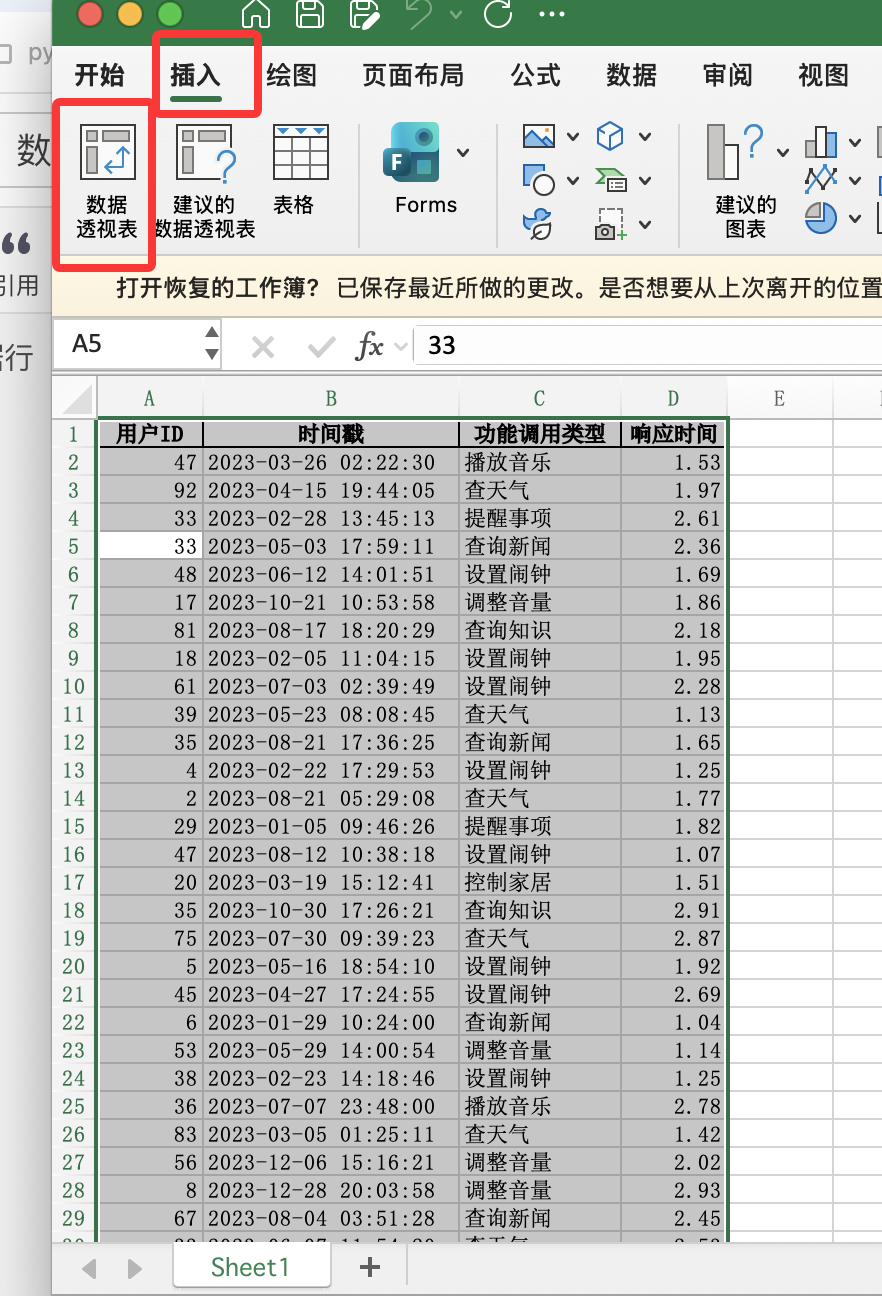Screen dimensions: 882x1296
Task: Click the 3D Models cube icon
Action: pyautogui.click(x=610, y=136)
